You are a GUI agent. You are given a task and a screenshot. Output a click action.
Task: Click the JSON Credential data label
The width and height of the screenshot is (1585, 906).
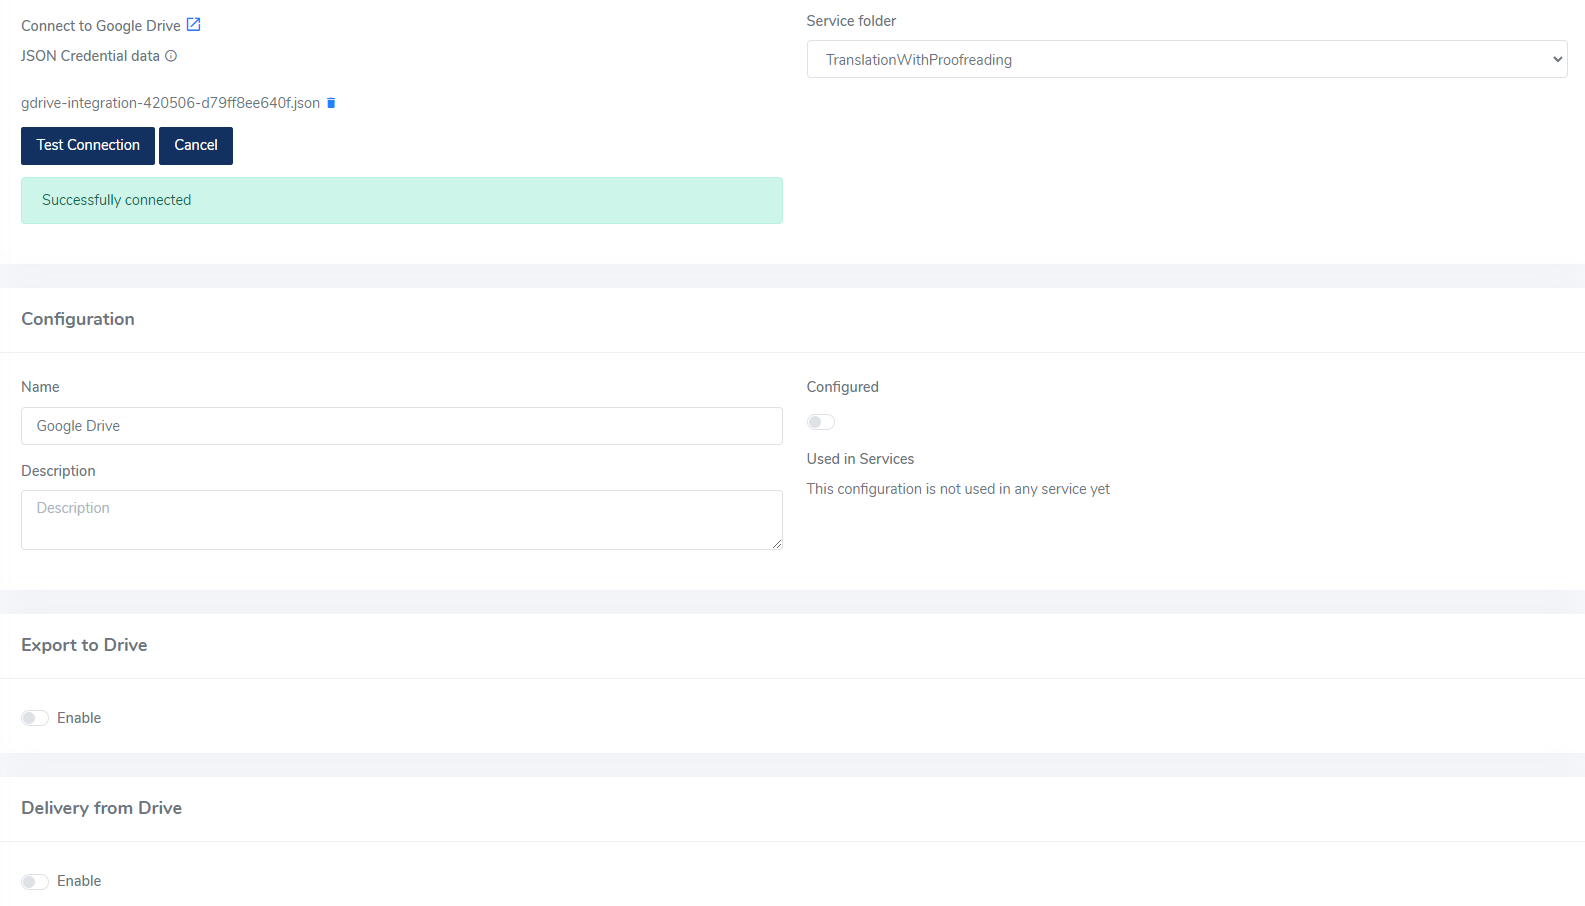(x=90, y=56)
